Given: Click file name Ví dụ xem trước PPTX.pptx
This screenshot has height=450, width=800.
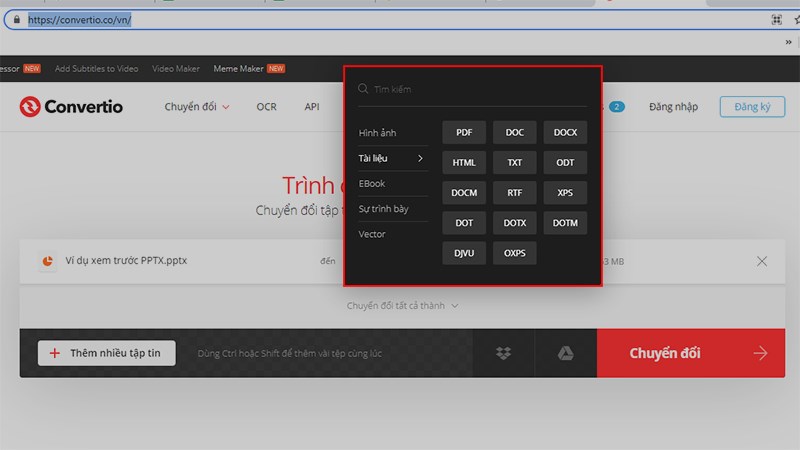Looking at the screenshot, I should [126, 260].
